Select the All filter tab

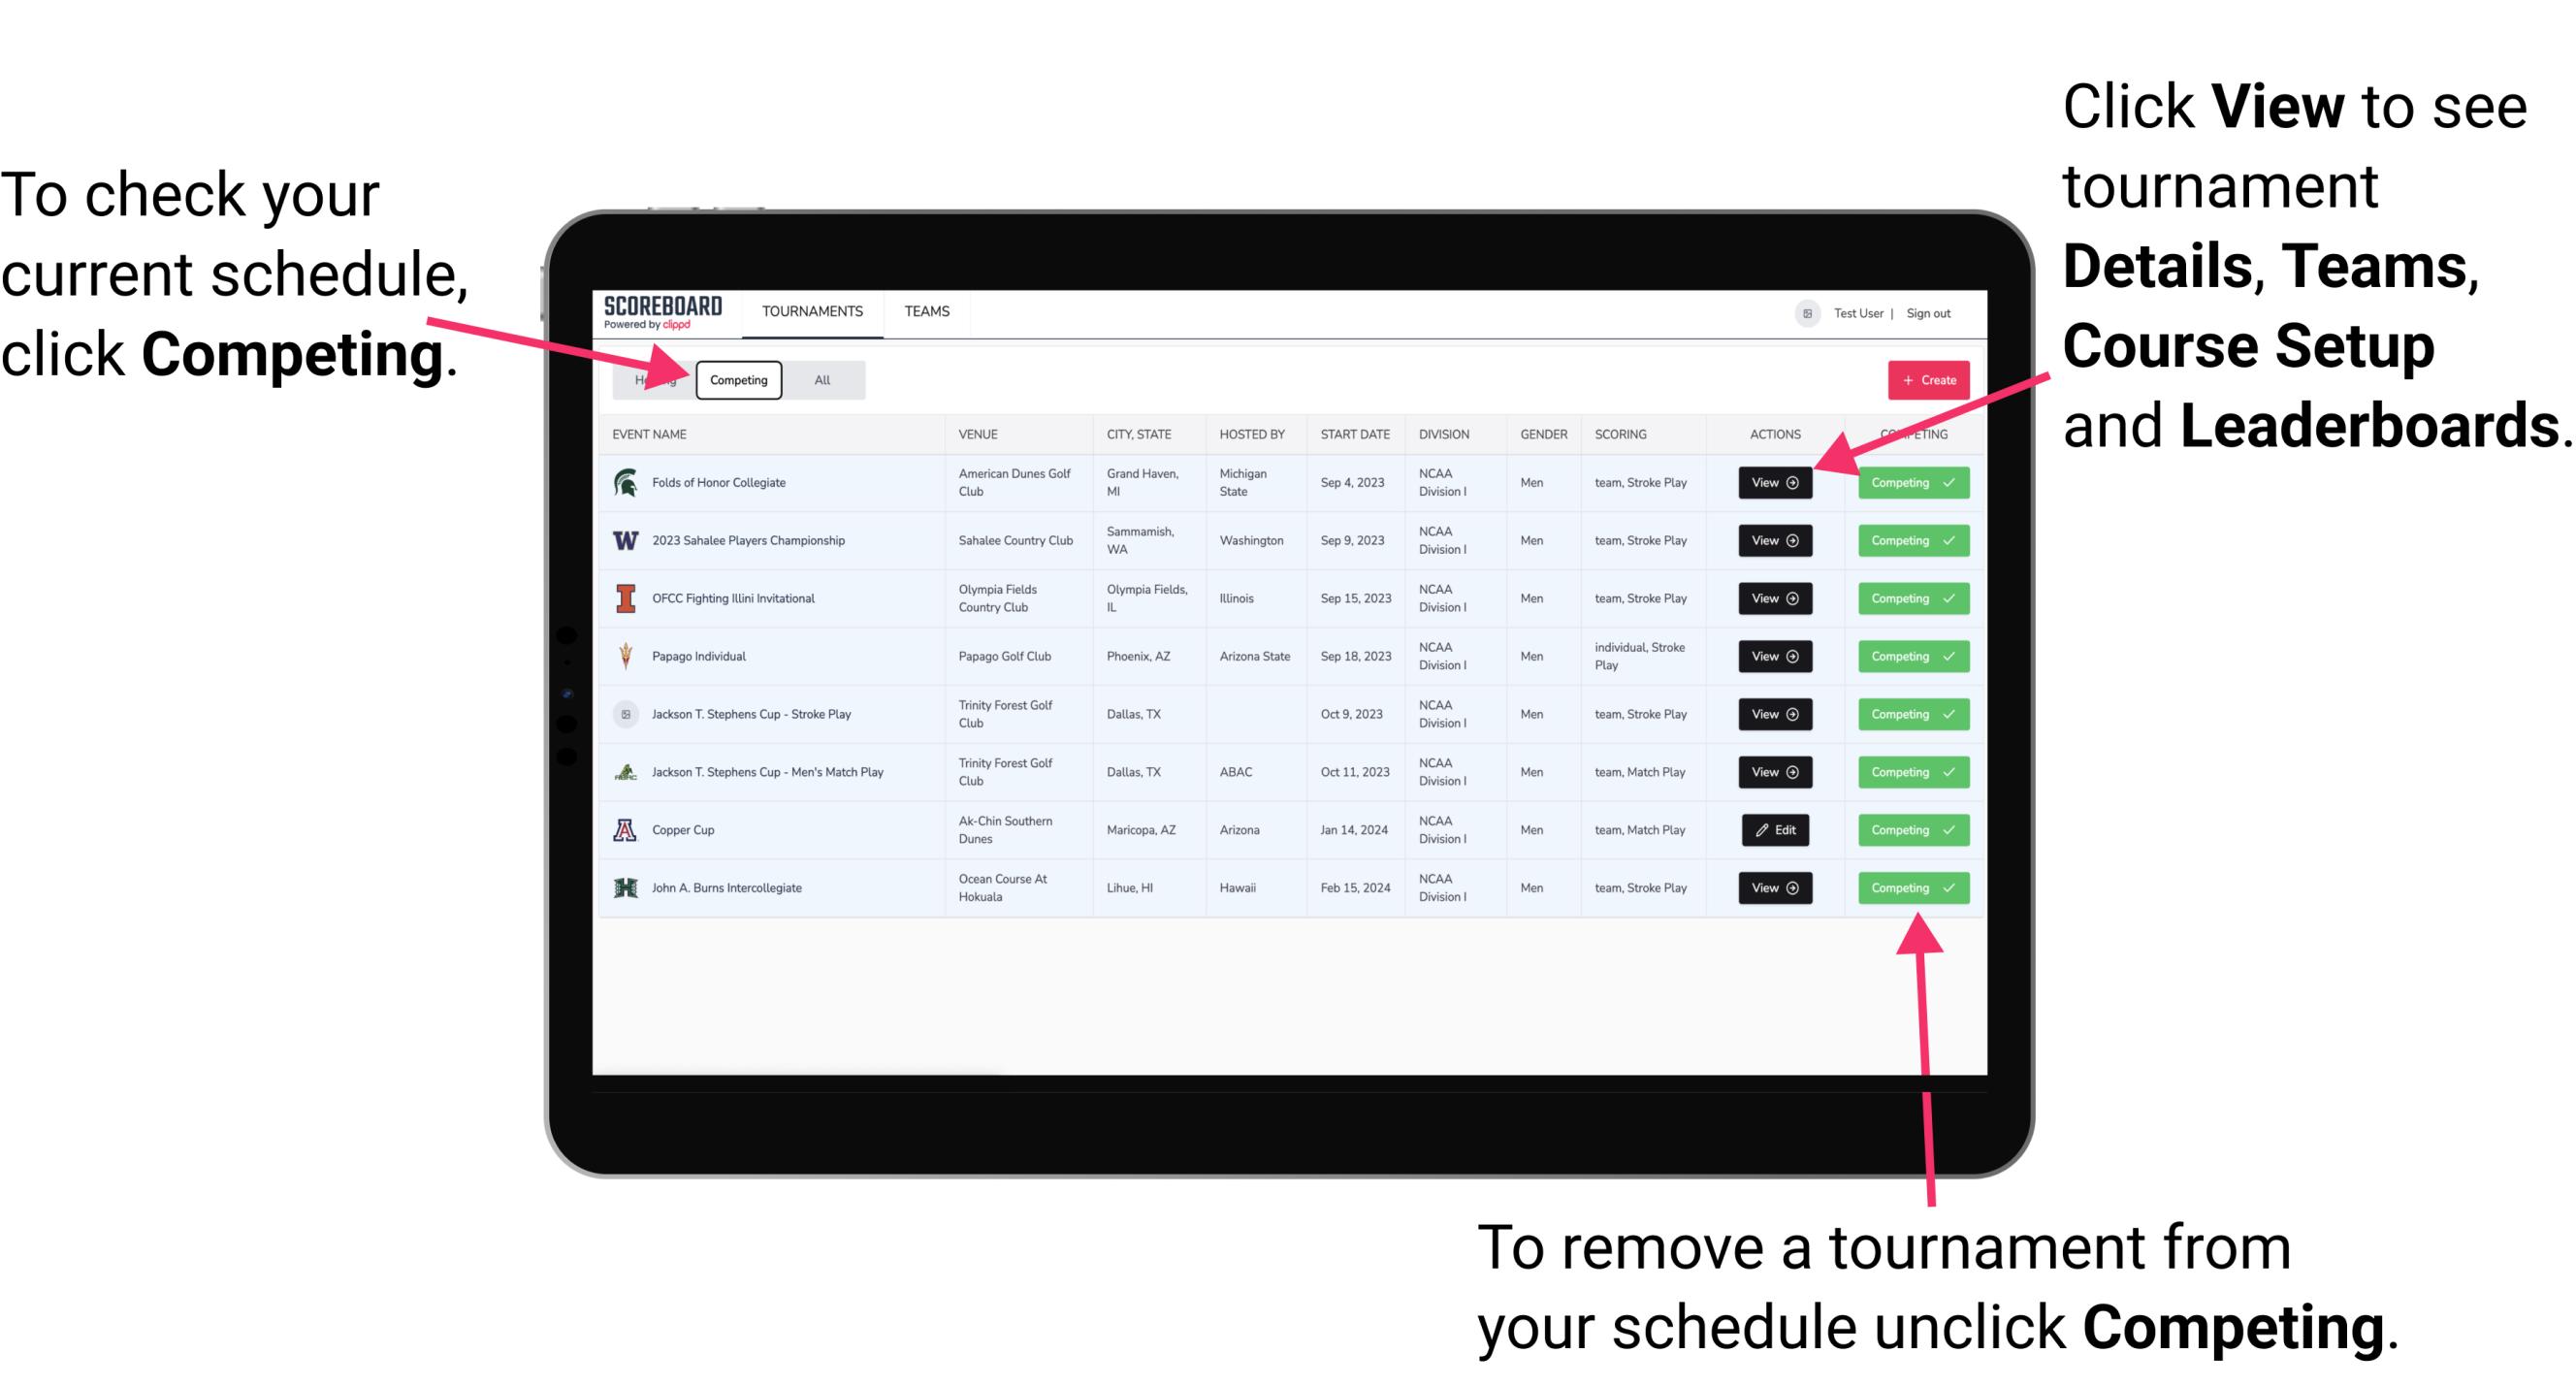click(819, 379)
